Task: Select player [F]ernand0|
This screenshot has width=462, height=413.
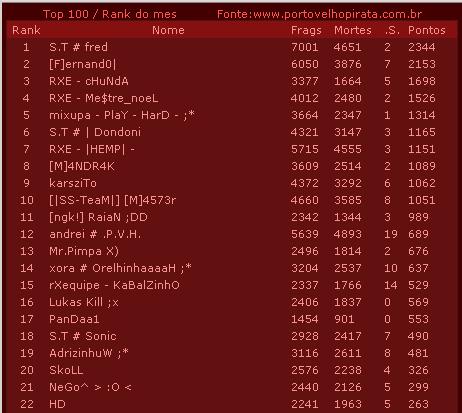Action: click(x=83, y=64)
